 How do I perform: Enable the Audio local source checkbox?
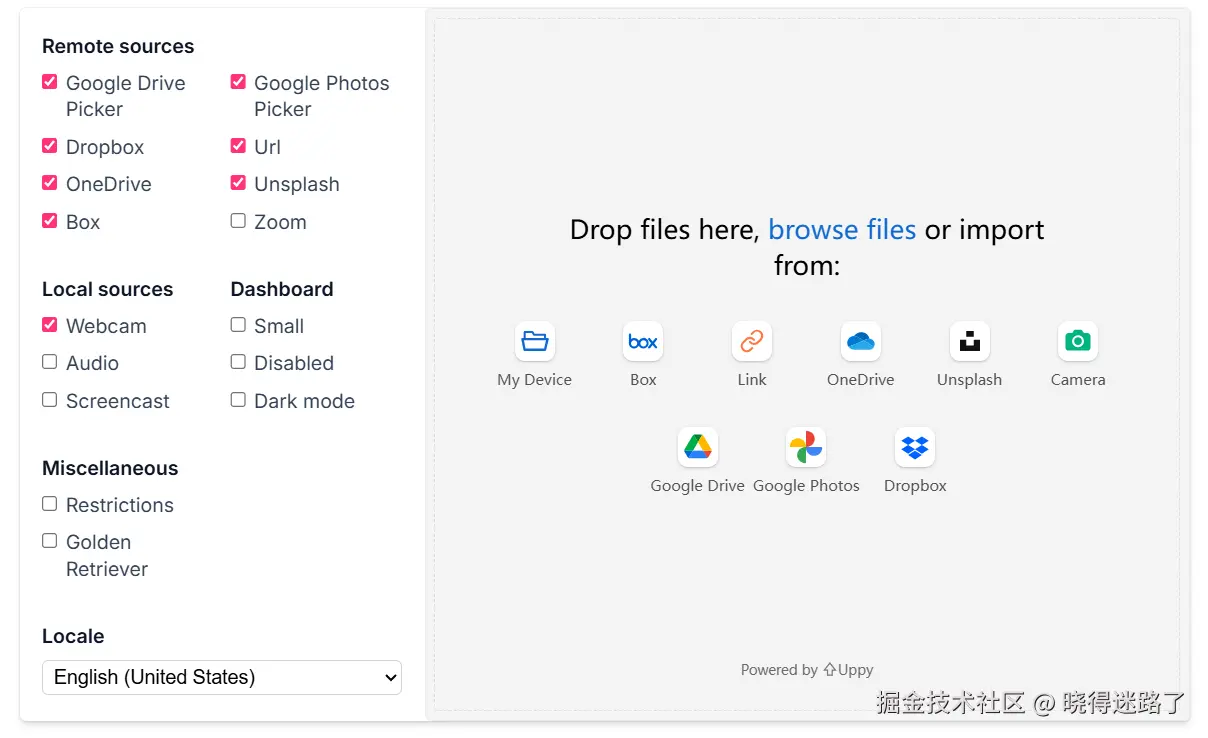tap(49, 362)
